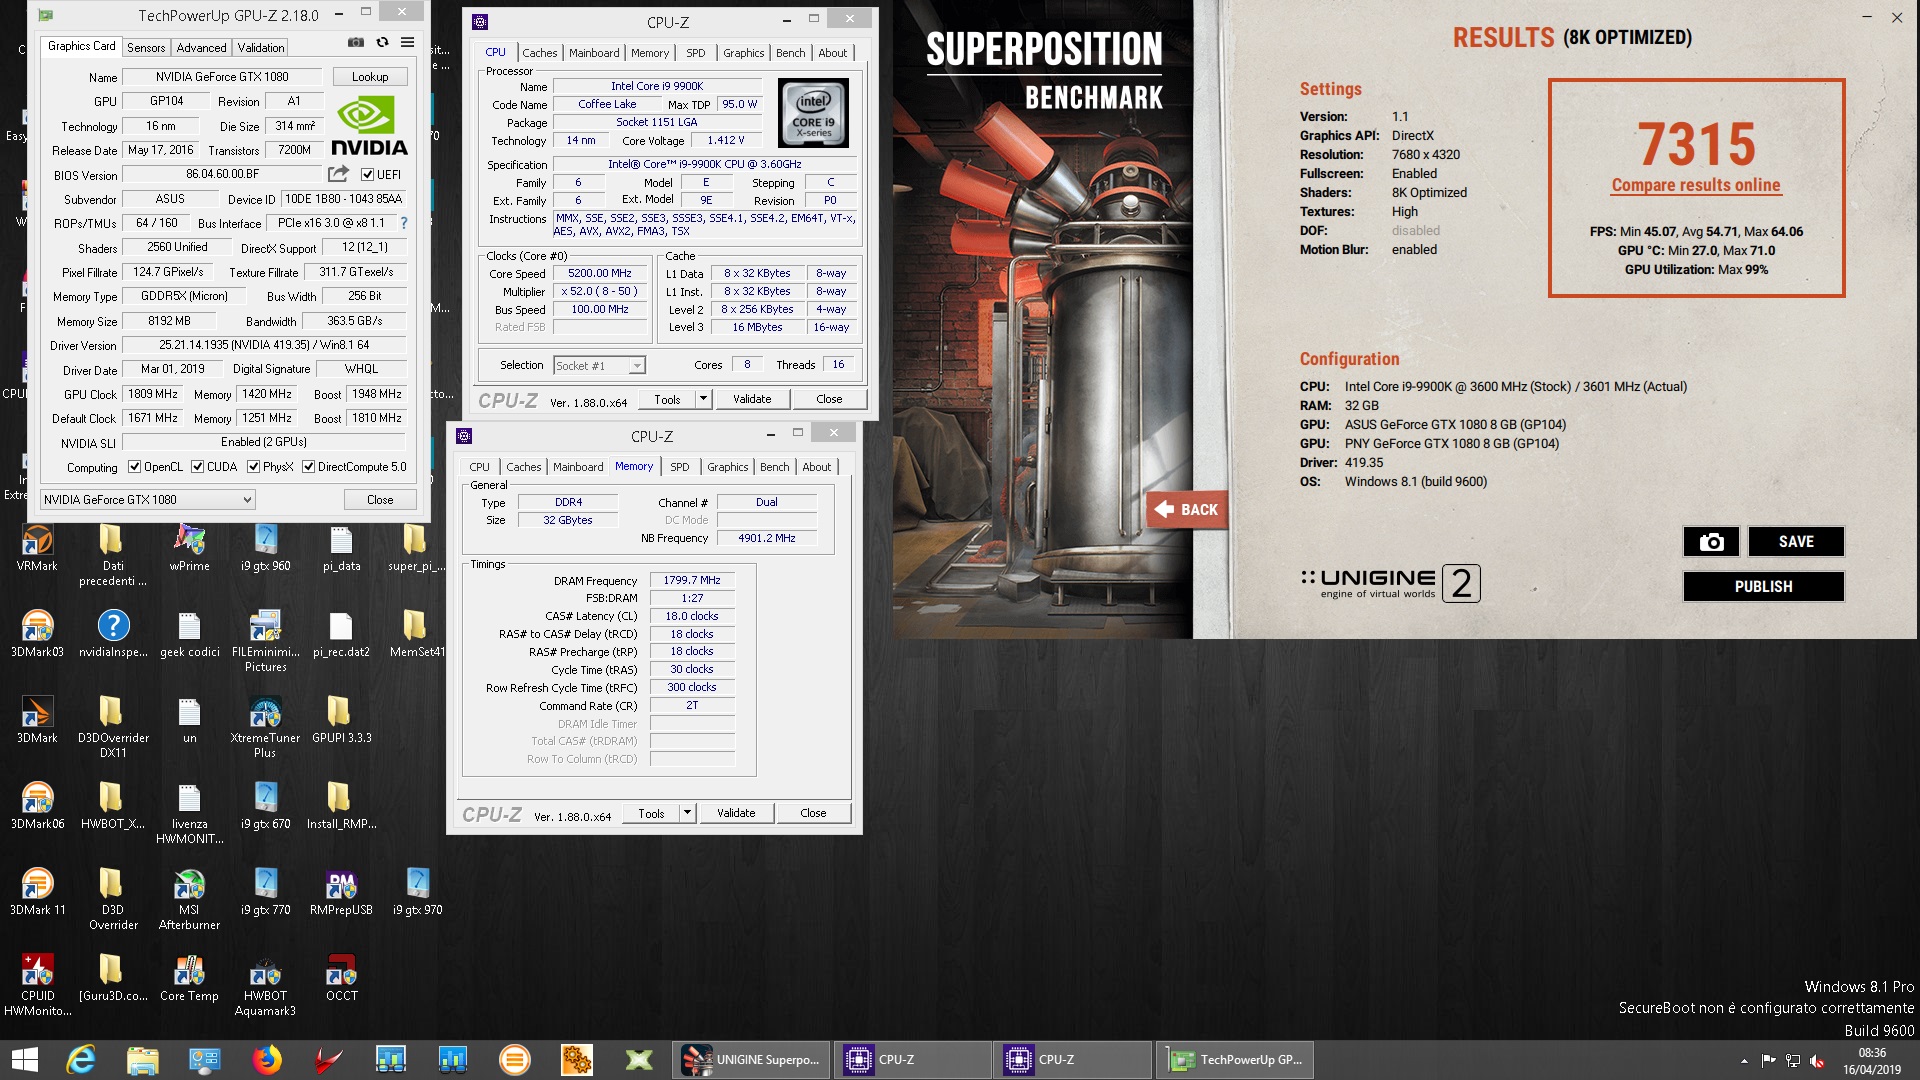Toggle the DirectCompute 5.0 checkbox
This screenshot has width=1920, height=1080.
(309, 467)
